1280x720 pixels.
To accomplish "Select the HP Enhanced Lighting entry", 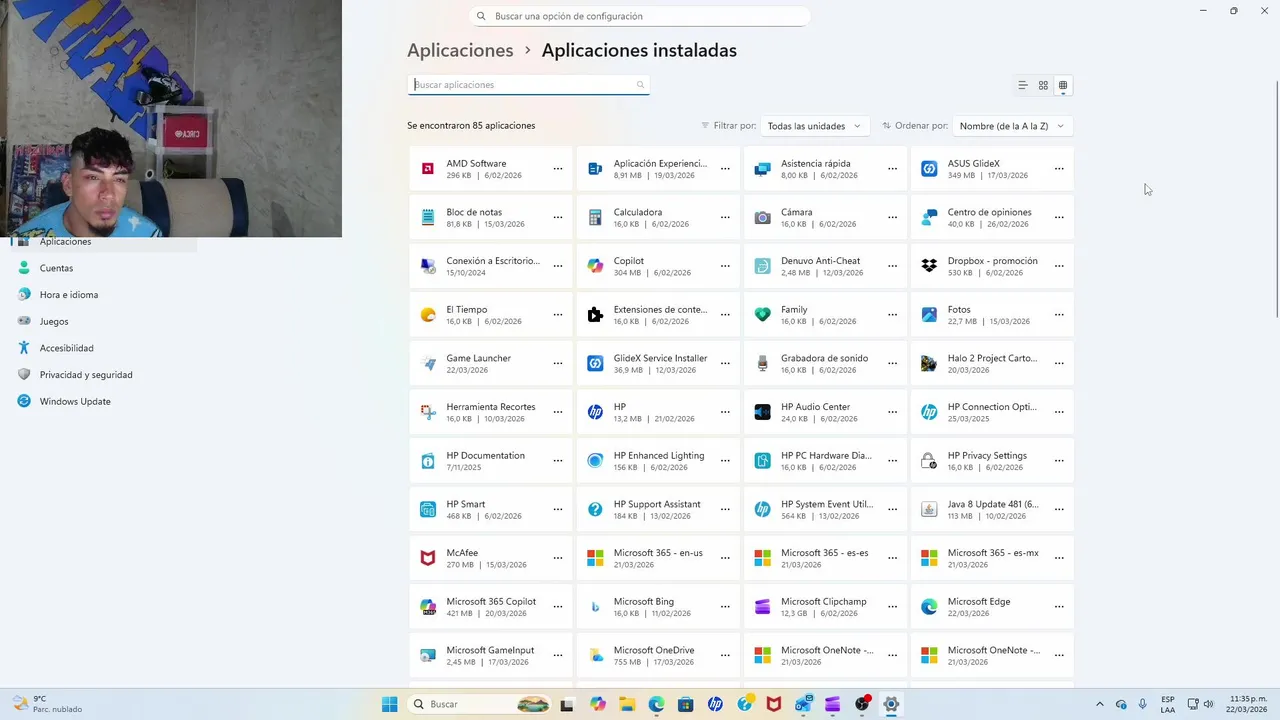I will click(658, 461).
